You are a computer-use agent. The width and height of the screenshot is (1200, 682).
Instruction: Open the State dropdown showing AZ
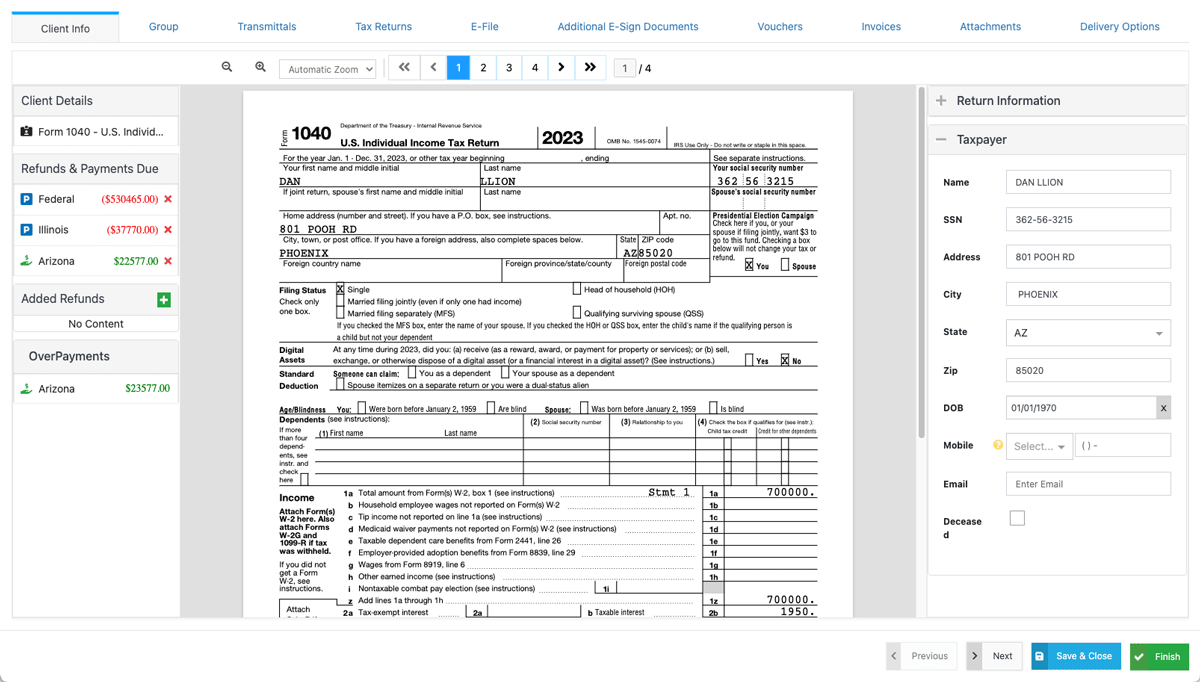1088,333
